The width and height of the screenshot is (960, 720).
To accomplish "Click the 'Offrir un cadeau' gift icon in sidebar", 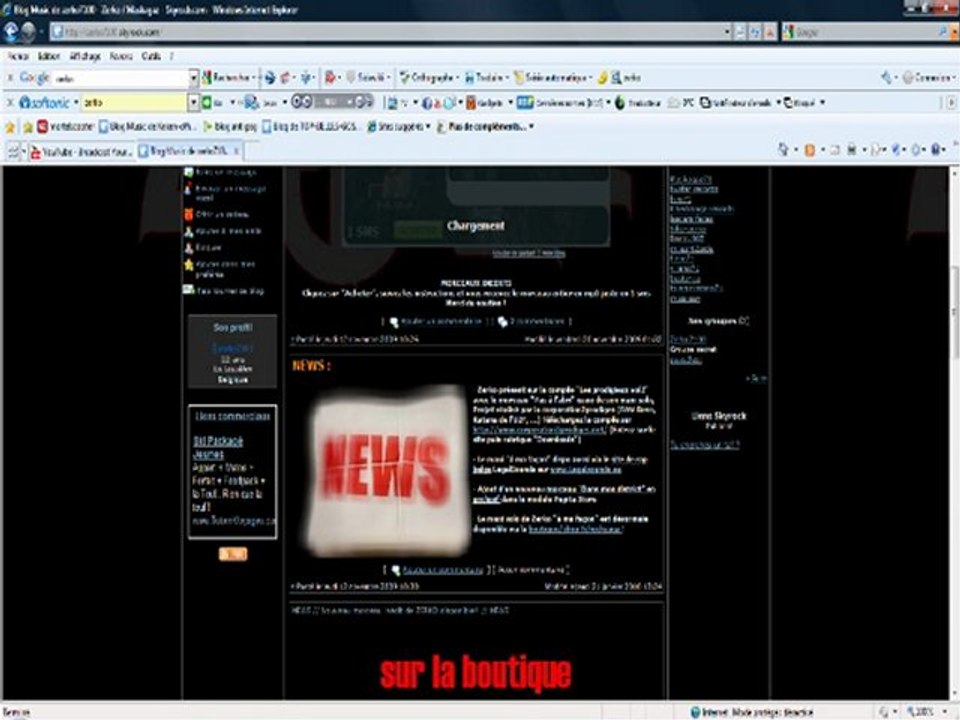I will pos(189,214).
